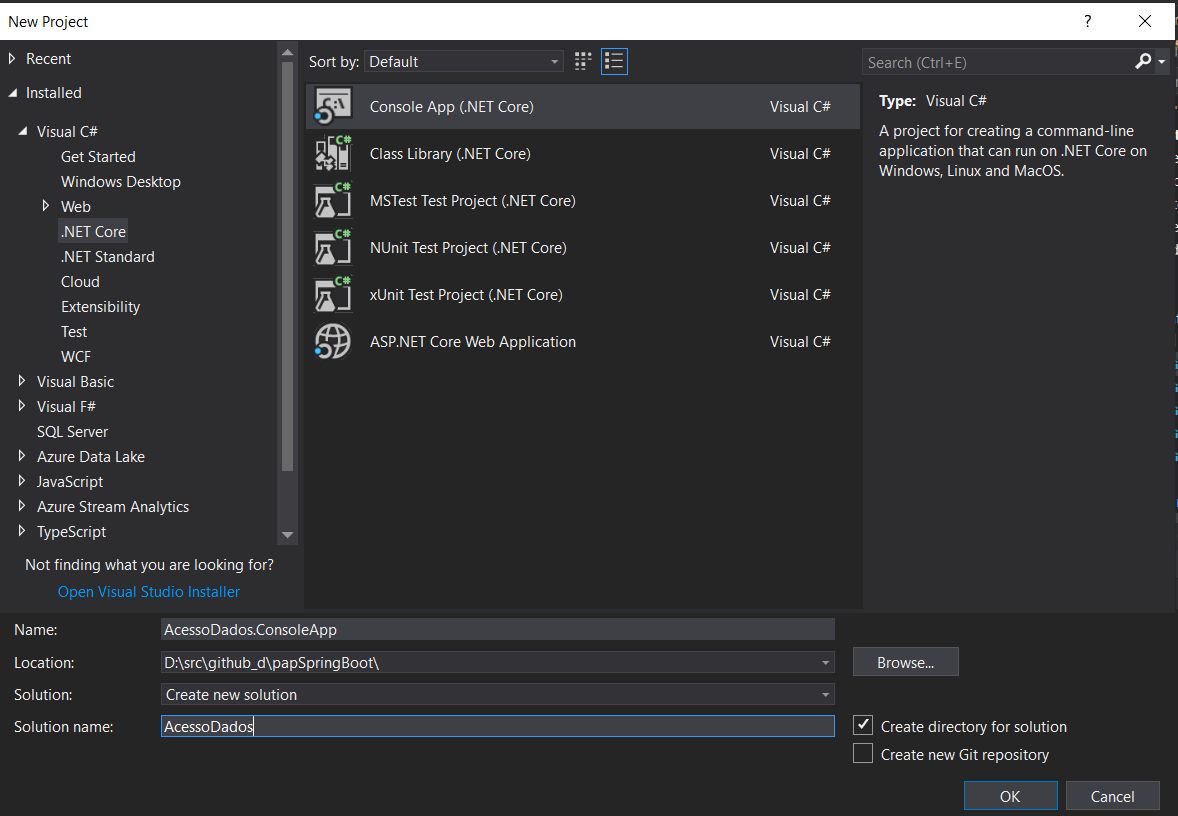The width and height of the screenshot is (1178, 816).
Task: Collapse the Visual C# node
Action: click(23, 131)
